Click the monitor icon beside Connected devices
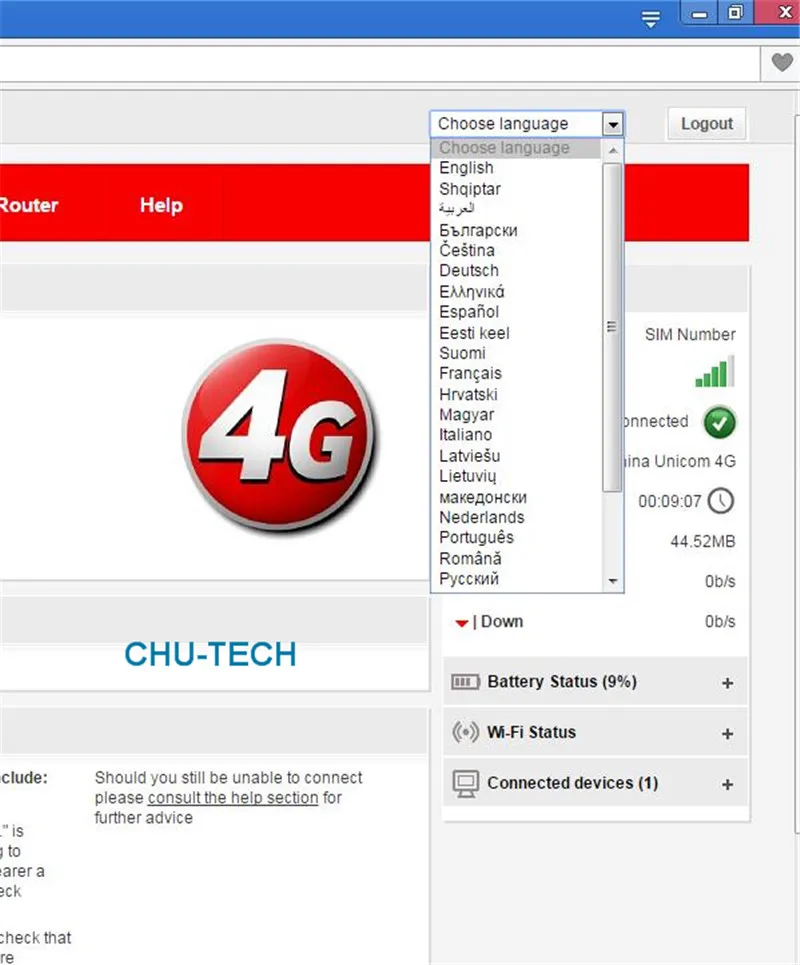This screenshot has height=965, width=800. point(466,784)
